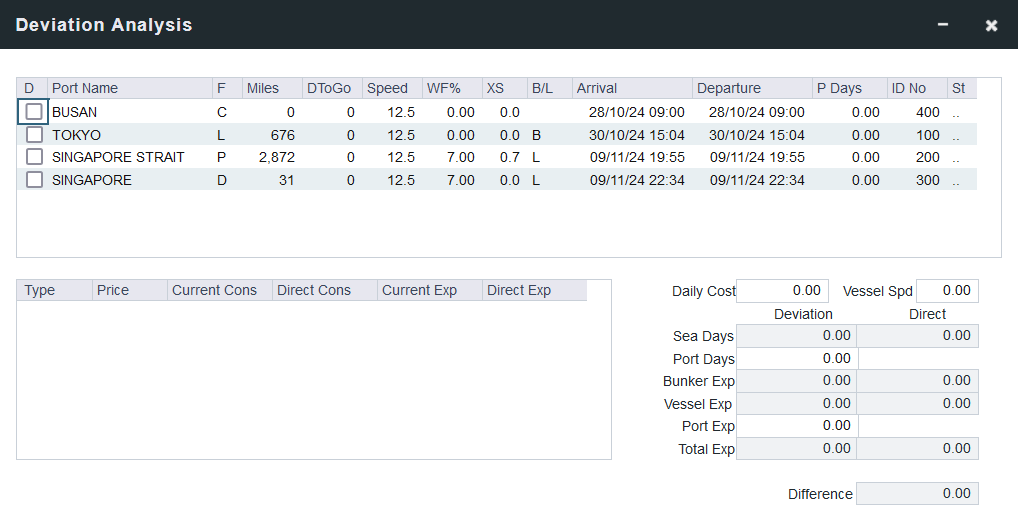Focus the Daily Cost input field
Image resolution: width=1018 pixels, height=512 pixels.
[x=783, y=291]
